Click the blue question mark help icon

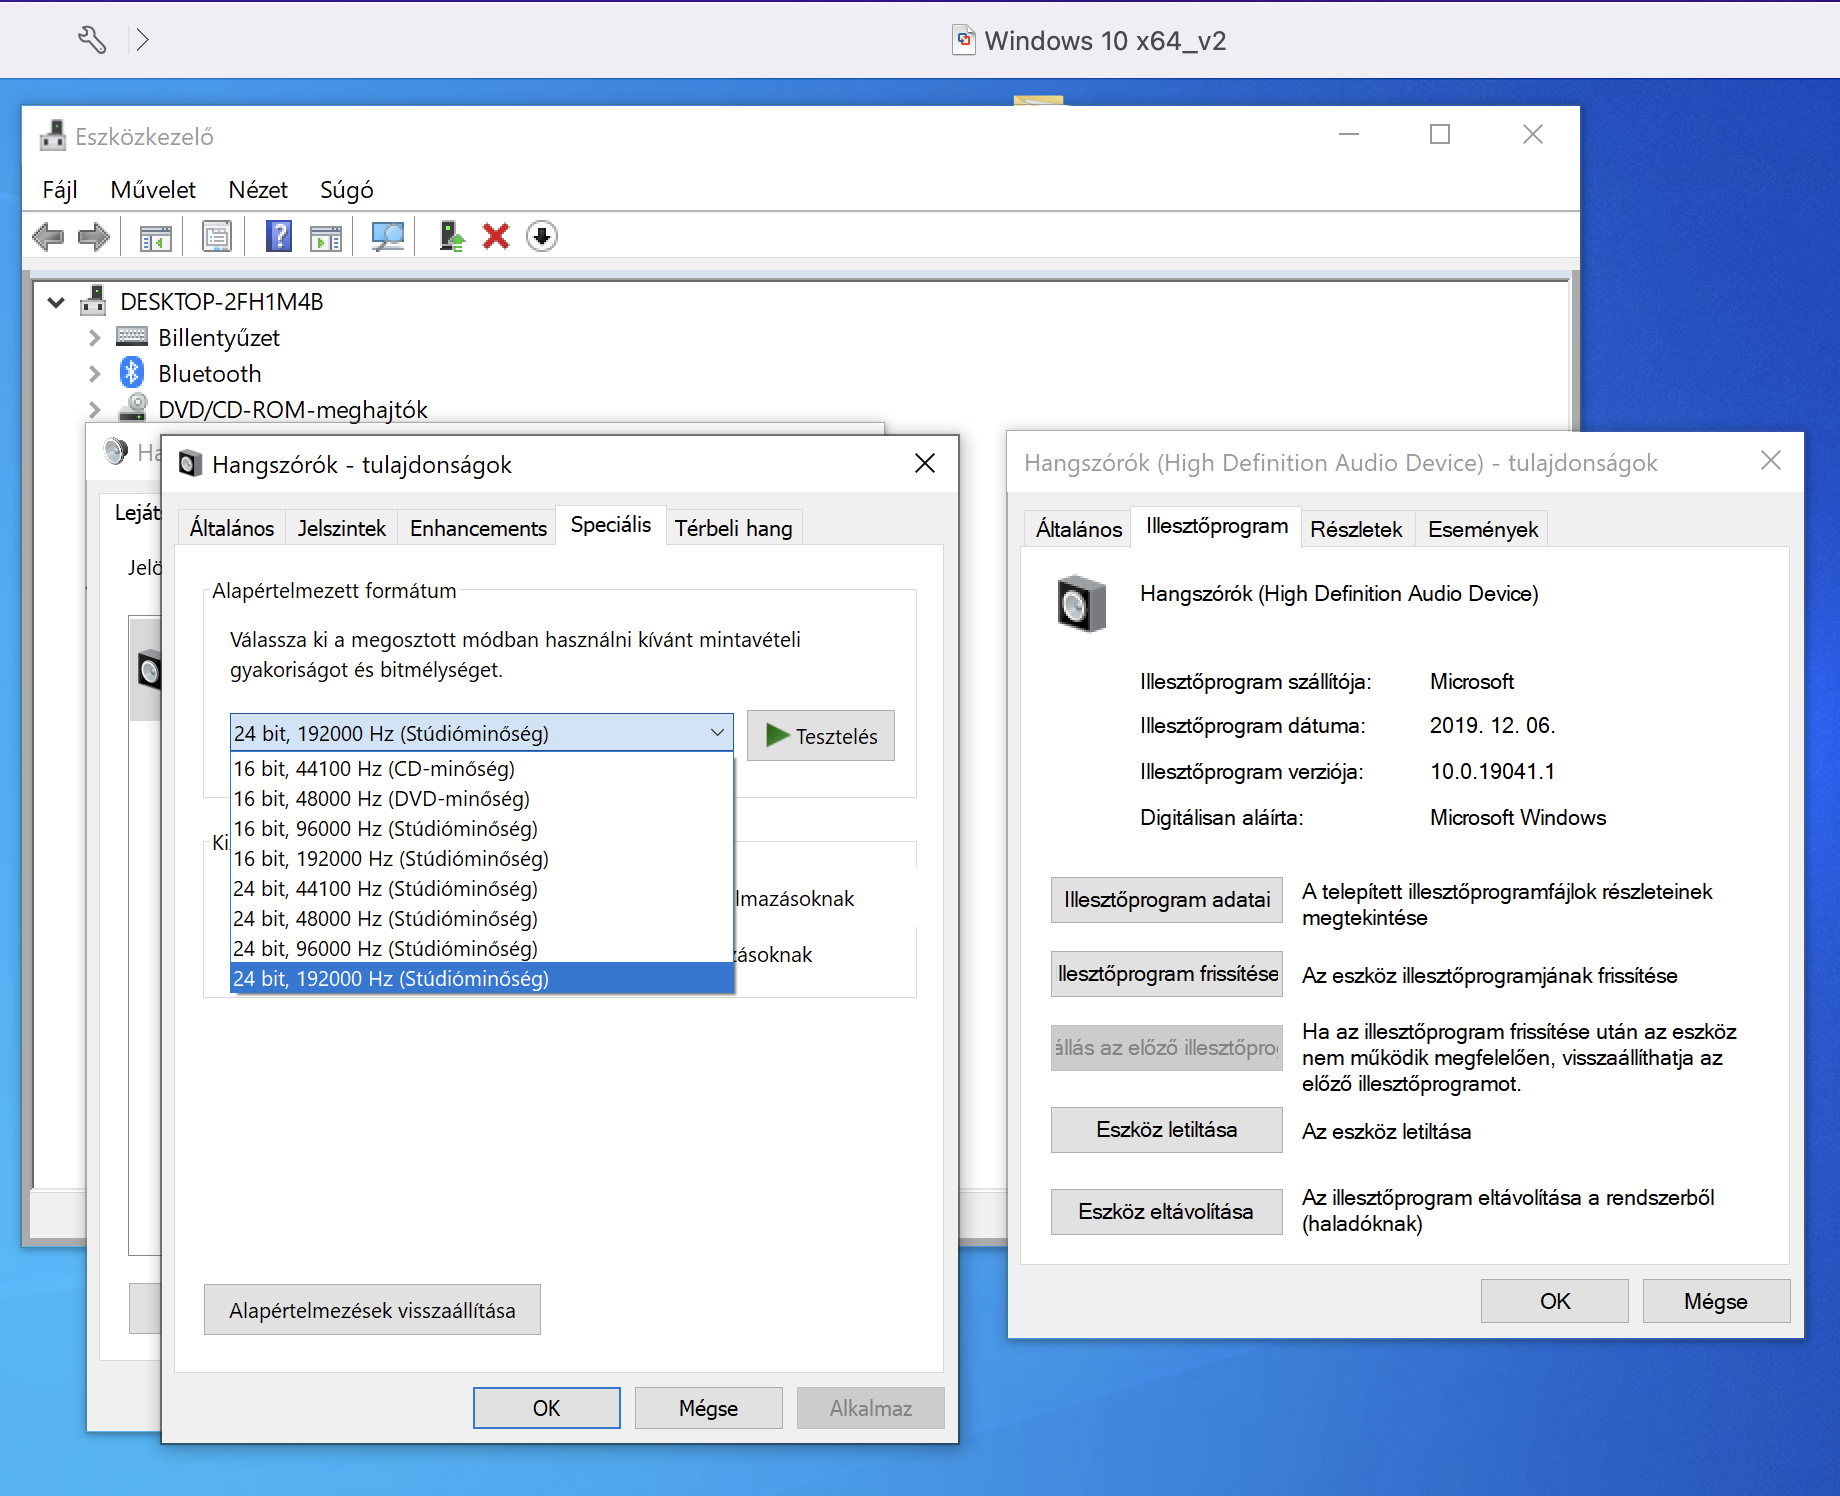[279, 237]
